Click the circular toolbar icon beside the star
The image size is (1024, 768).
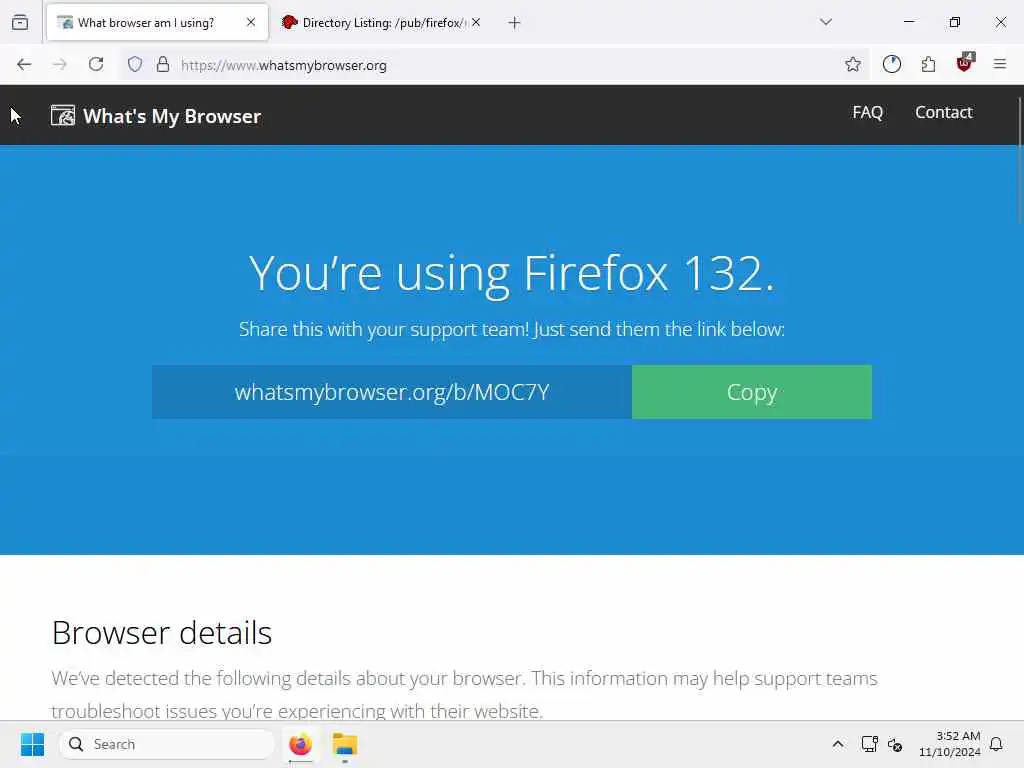click(891, 64)
